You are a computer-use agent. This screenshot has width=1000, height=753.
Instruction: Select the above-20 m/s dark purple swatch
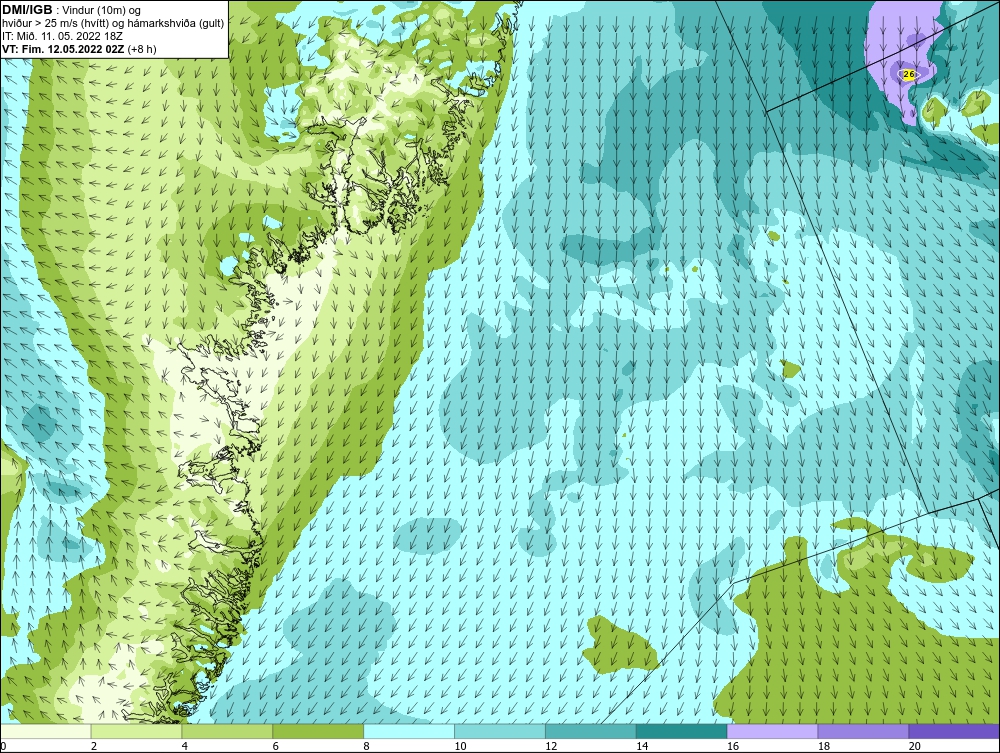[x=954, y=731]
